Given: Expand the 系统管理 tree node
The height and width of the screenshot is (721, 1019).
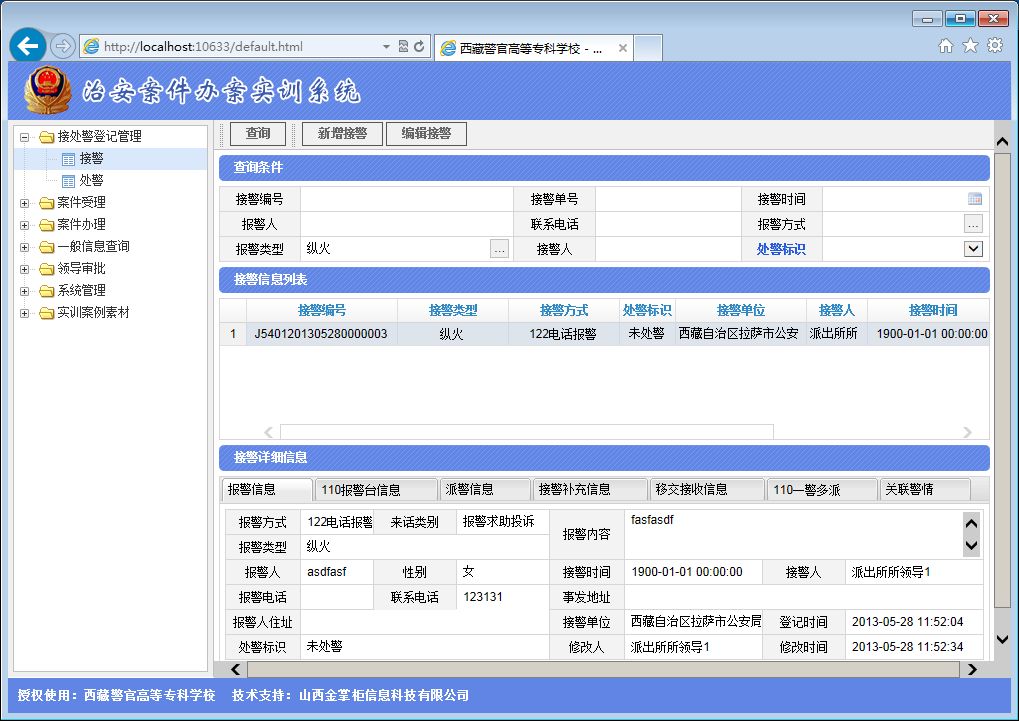Looking at the screenshot, I should [x=25, y=291].
